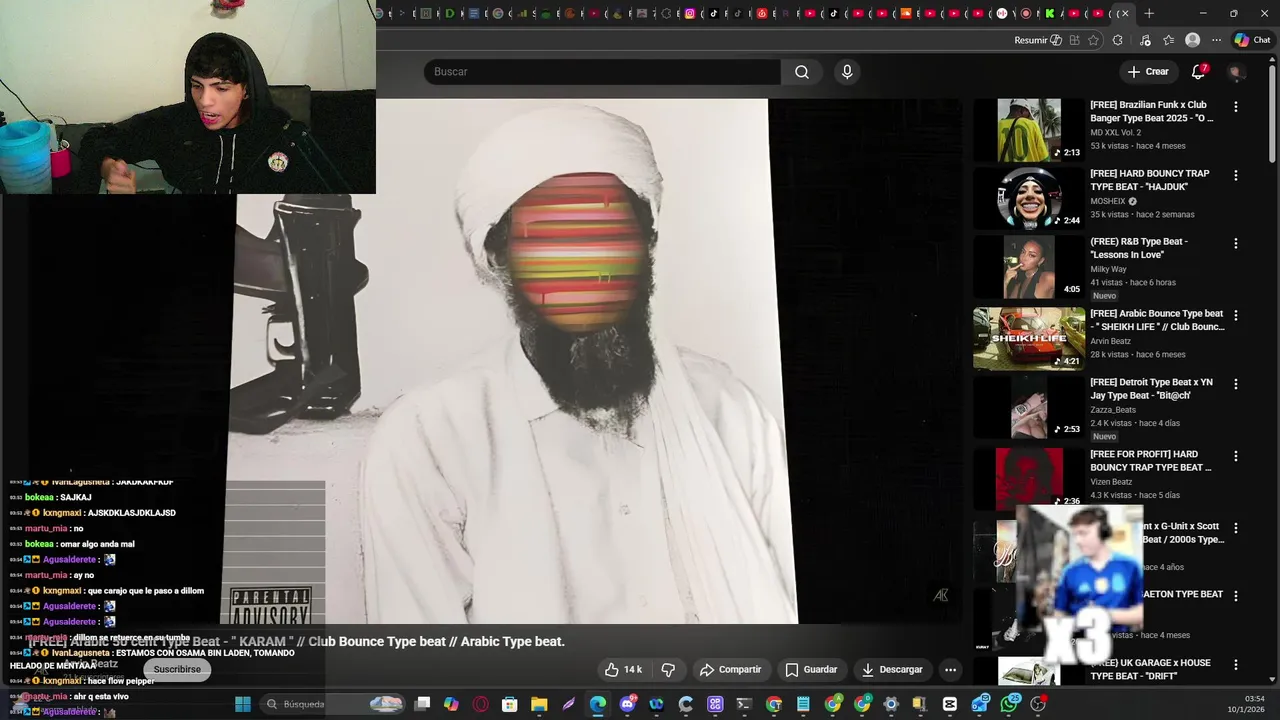
Task: Open Edge media control music icon
Action: [1145, 40]
